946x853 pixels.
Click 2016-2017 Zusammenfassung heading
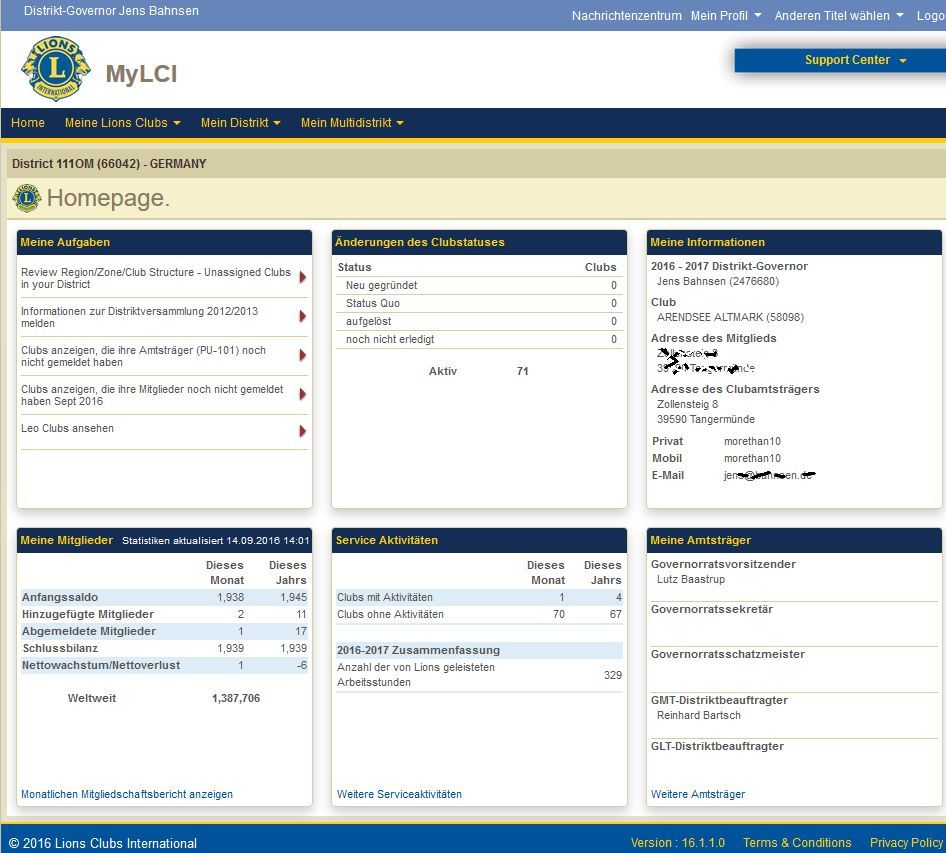coord(418,650)
